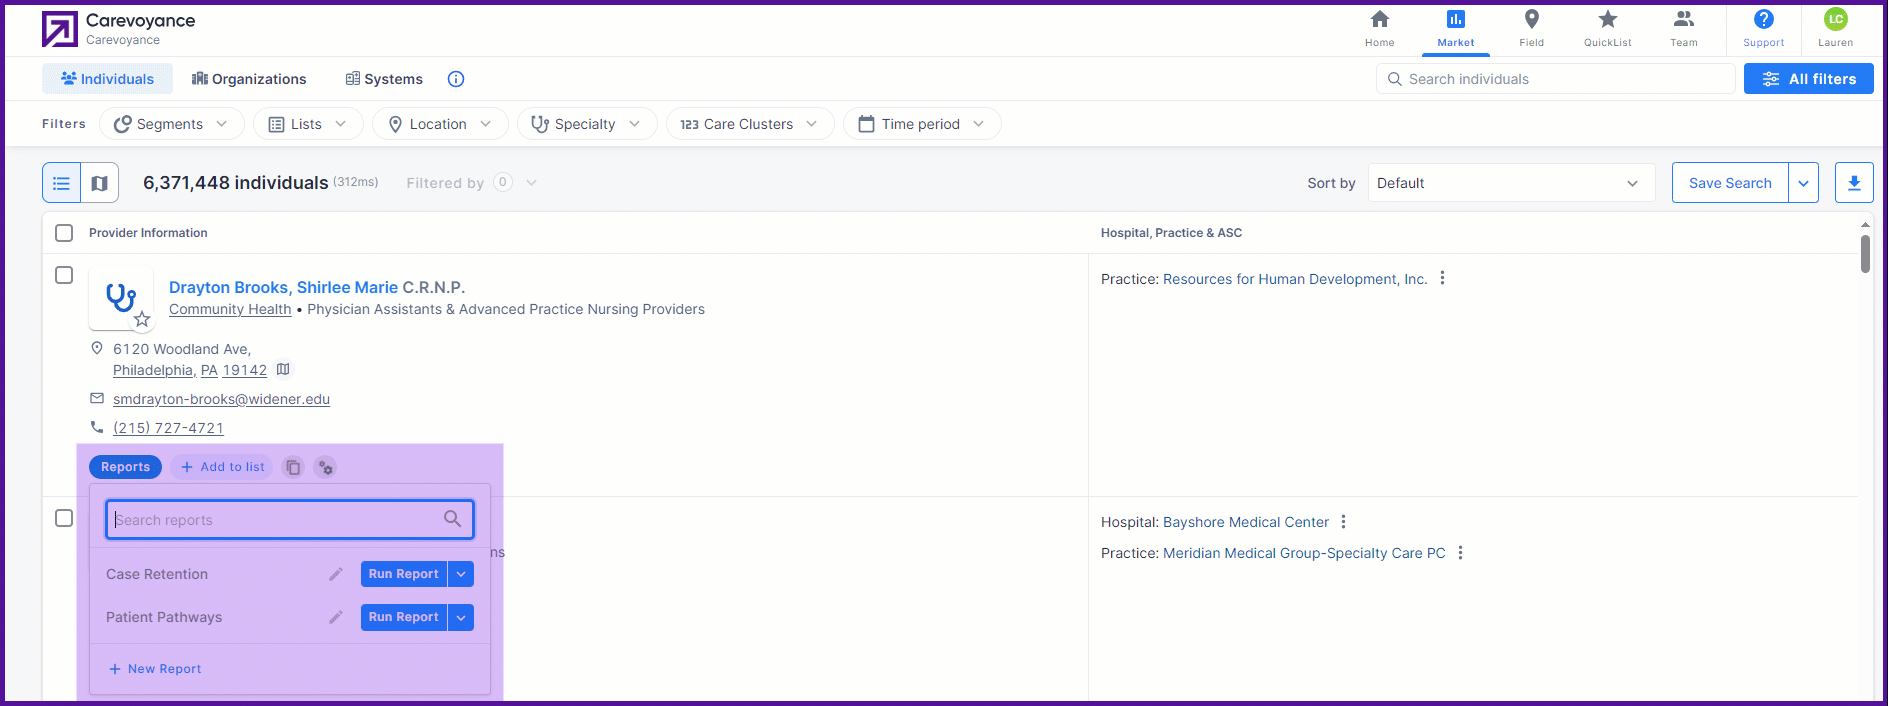The image size is (1888, 706).
Task: Click the location pin icon by address
Action: (x=97, y=348)
